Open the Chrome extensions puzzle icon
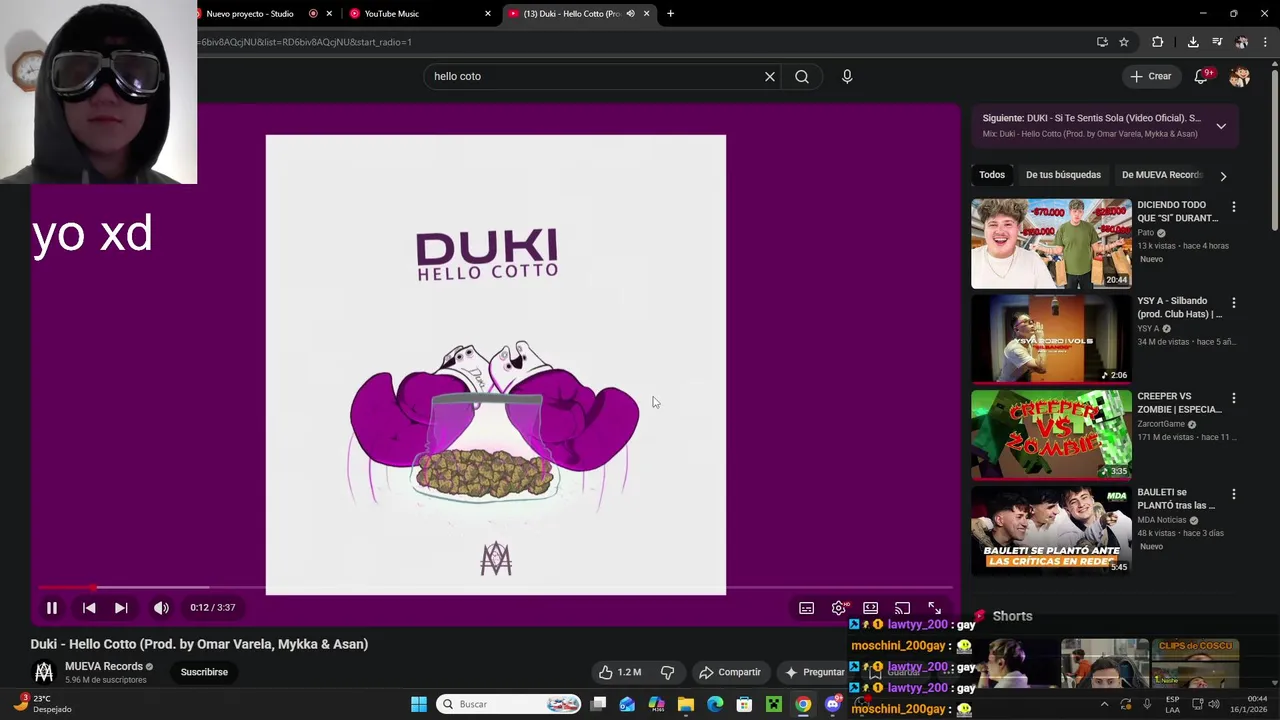Screen dimensions: 1280x720 (1158, 42)
